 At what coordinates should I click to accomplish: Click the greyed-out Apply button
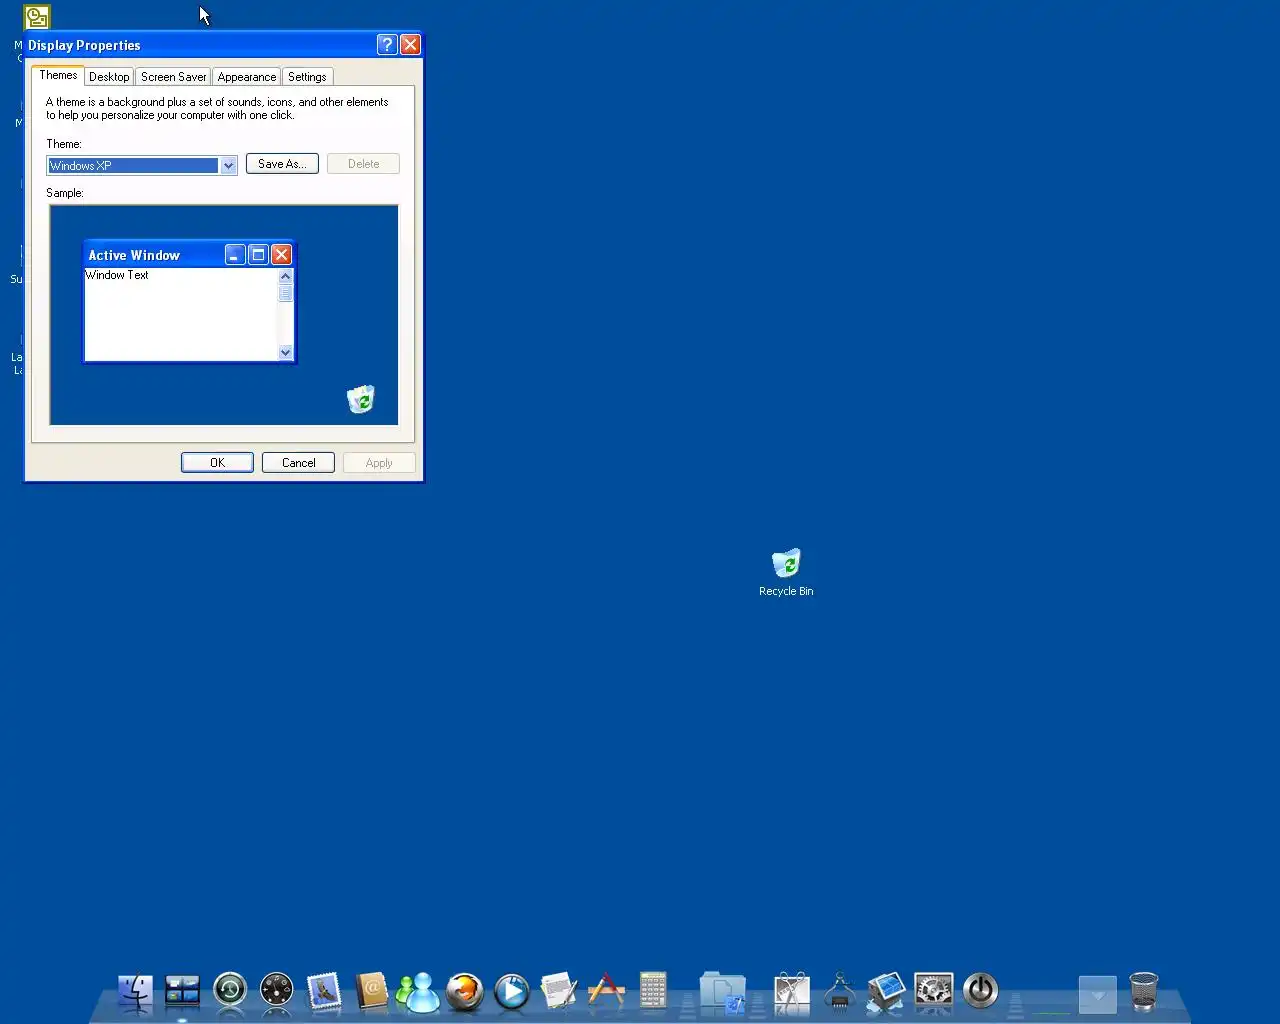tap(379, 463)
